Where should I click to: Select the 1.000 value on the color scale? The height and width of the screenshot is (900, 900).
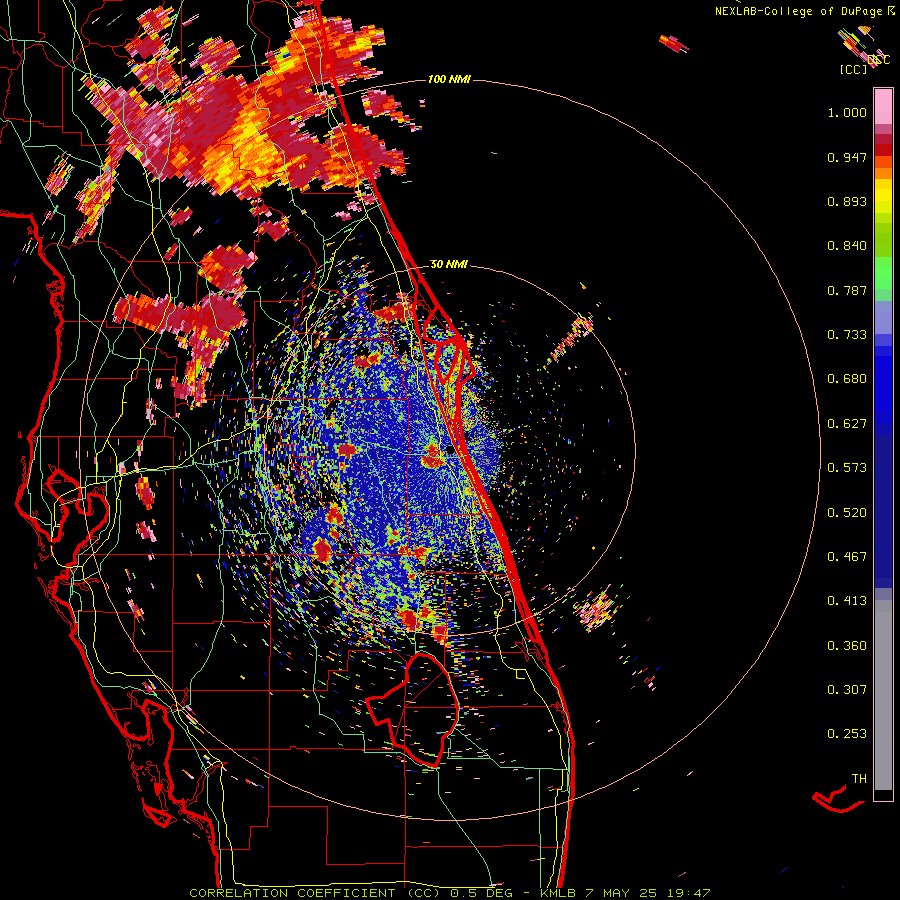tap(847, 112)
